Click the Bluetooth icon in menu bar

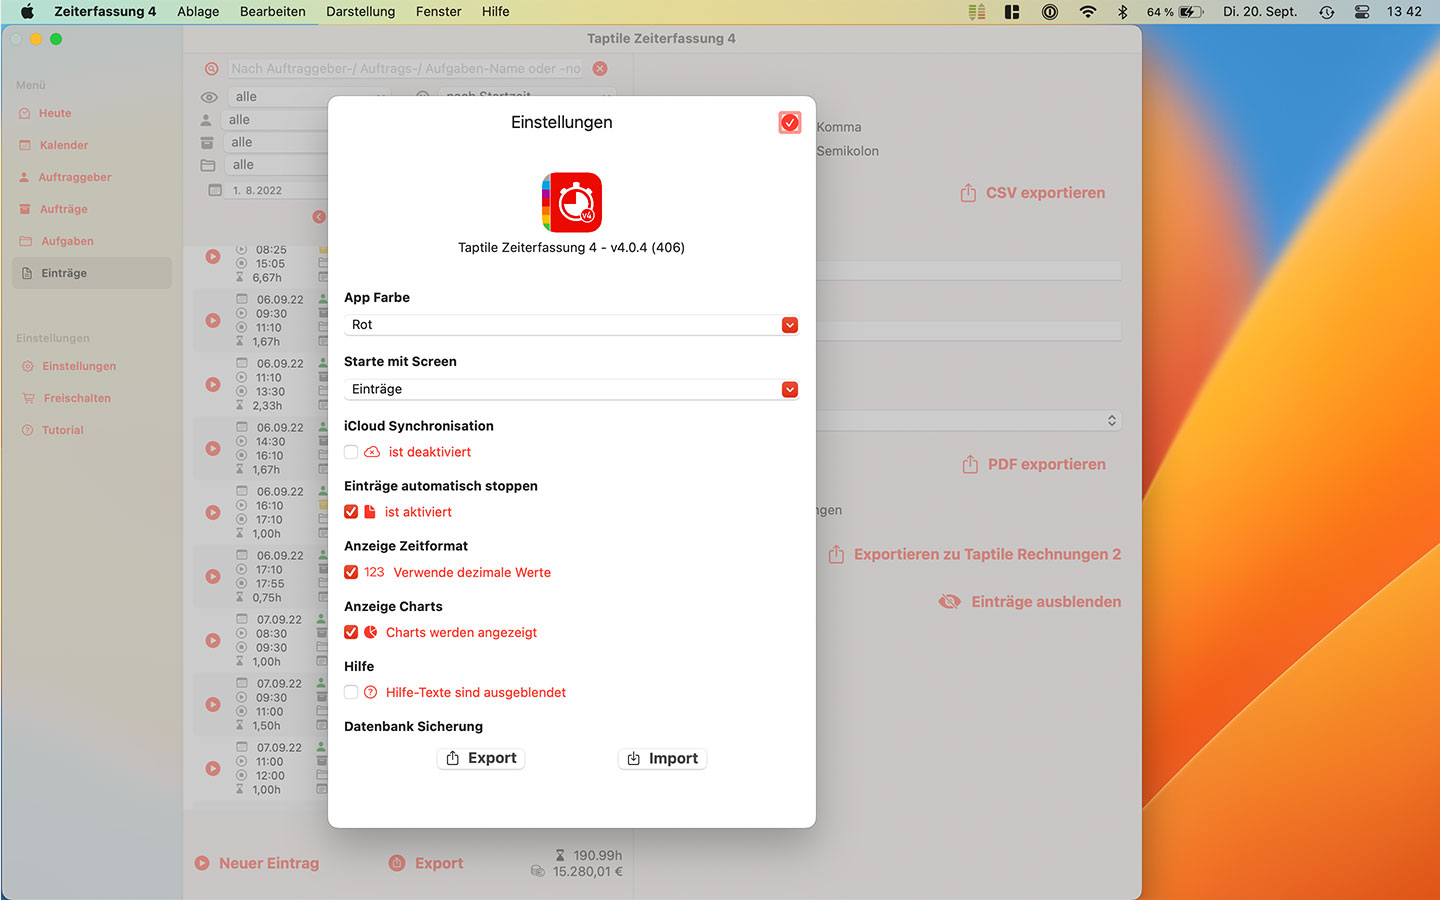[1122, 12]
